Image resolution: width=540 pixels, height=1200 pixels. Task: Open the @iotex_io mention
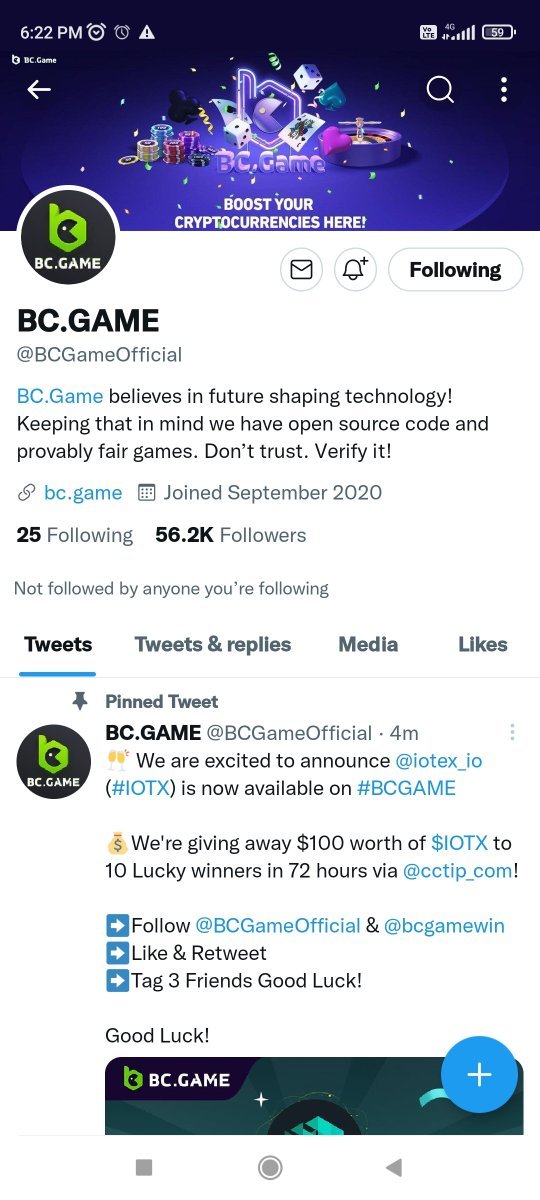pyautogui.click(x=439, y=761)
